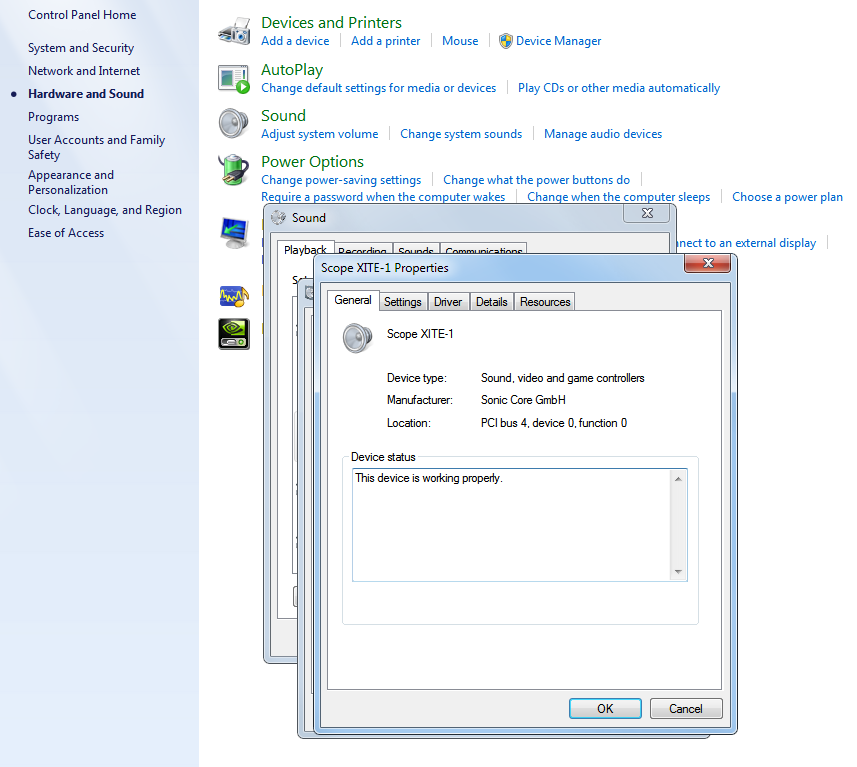
Task: Click the Display monitor icon
Action: (234, 232)
